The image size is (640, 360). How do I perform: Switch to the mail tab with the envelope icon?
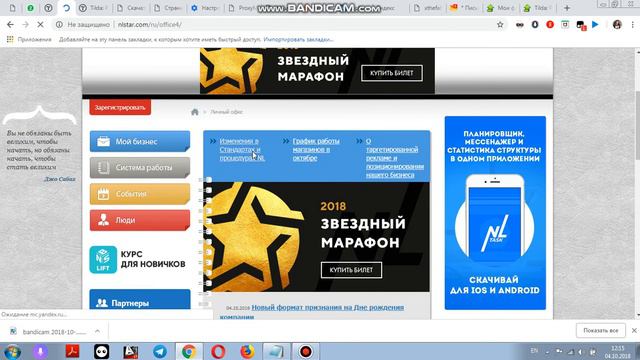tap(464, 8)
